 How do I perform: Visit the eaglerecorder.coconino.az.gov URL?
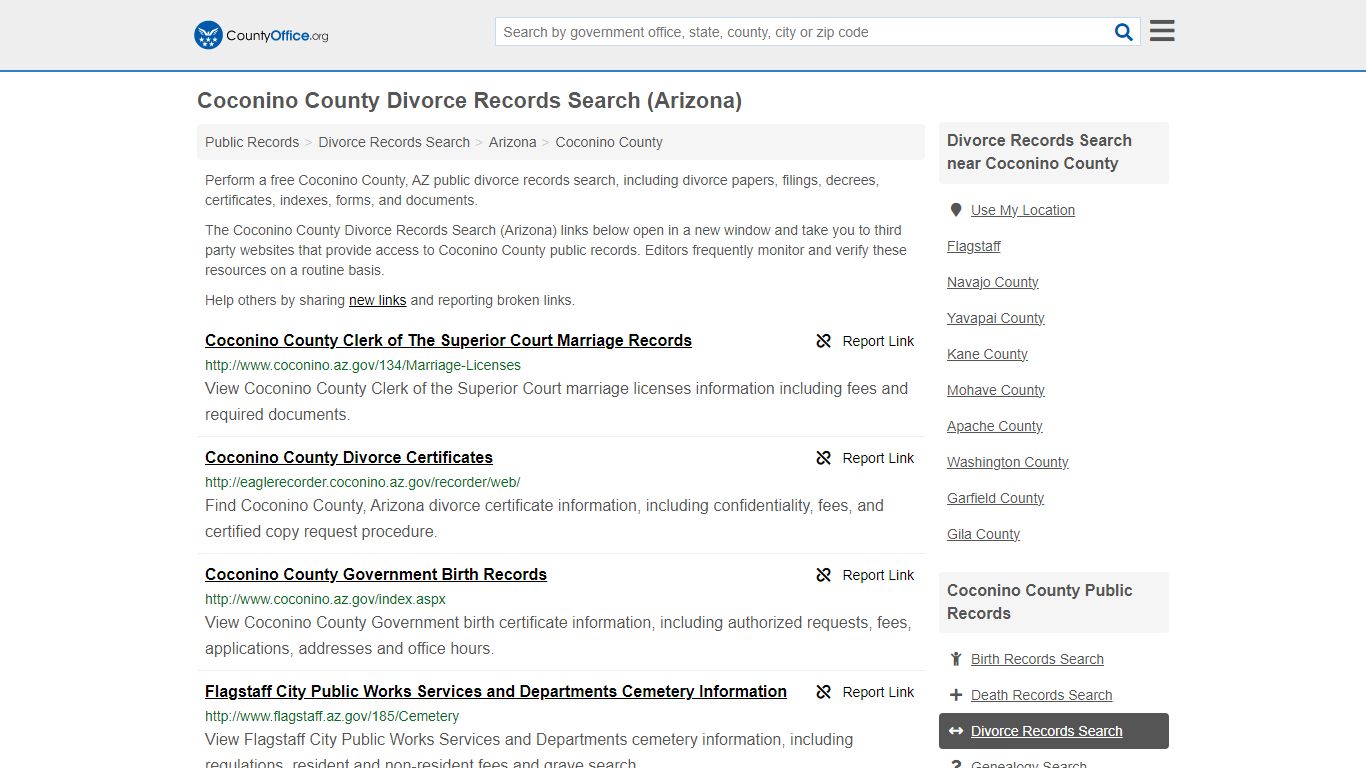[363, 482]
